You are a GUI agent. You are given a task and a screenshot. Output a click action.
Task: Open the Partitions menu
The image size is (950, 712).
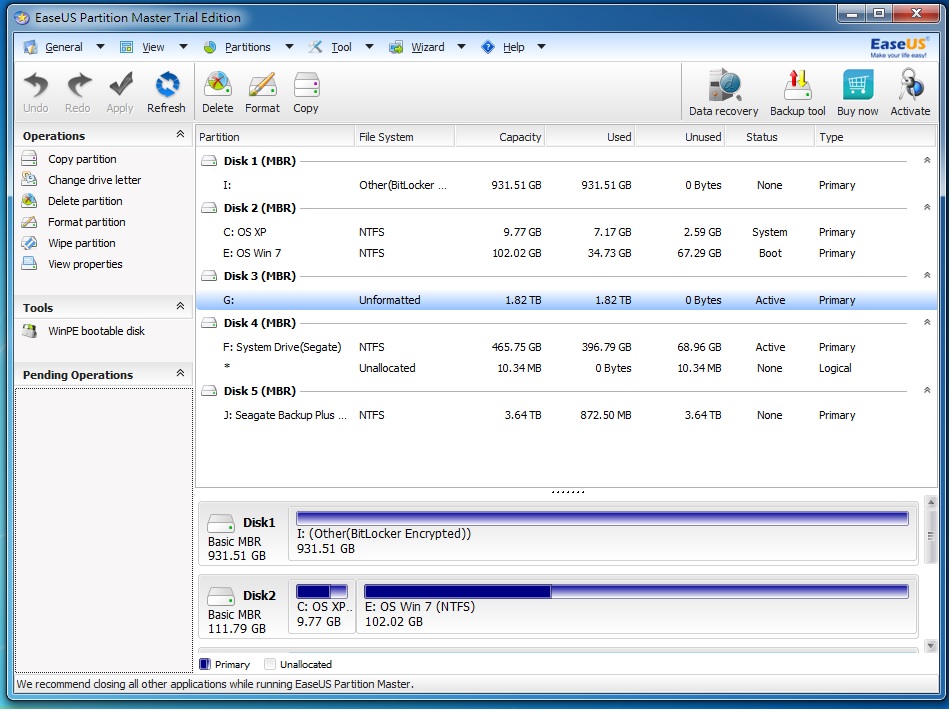click(248, 47)
